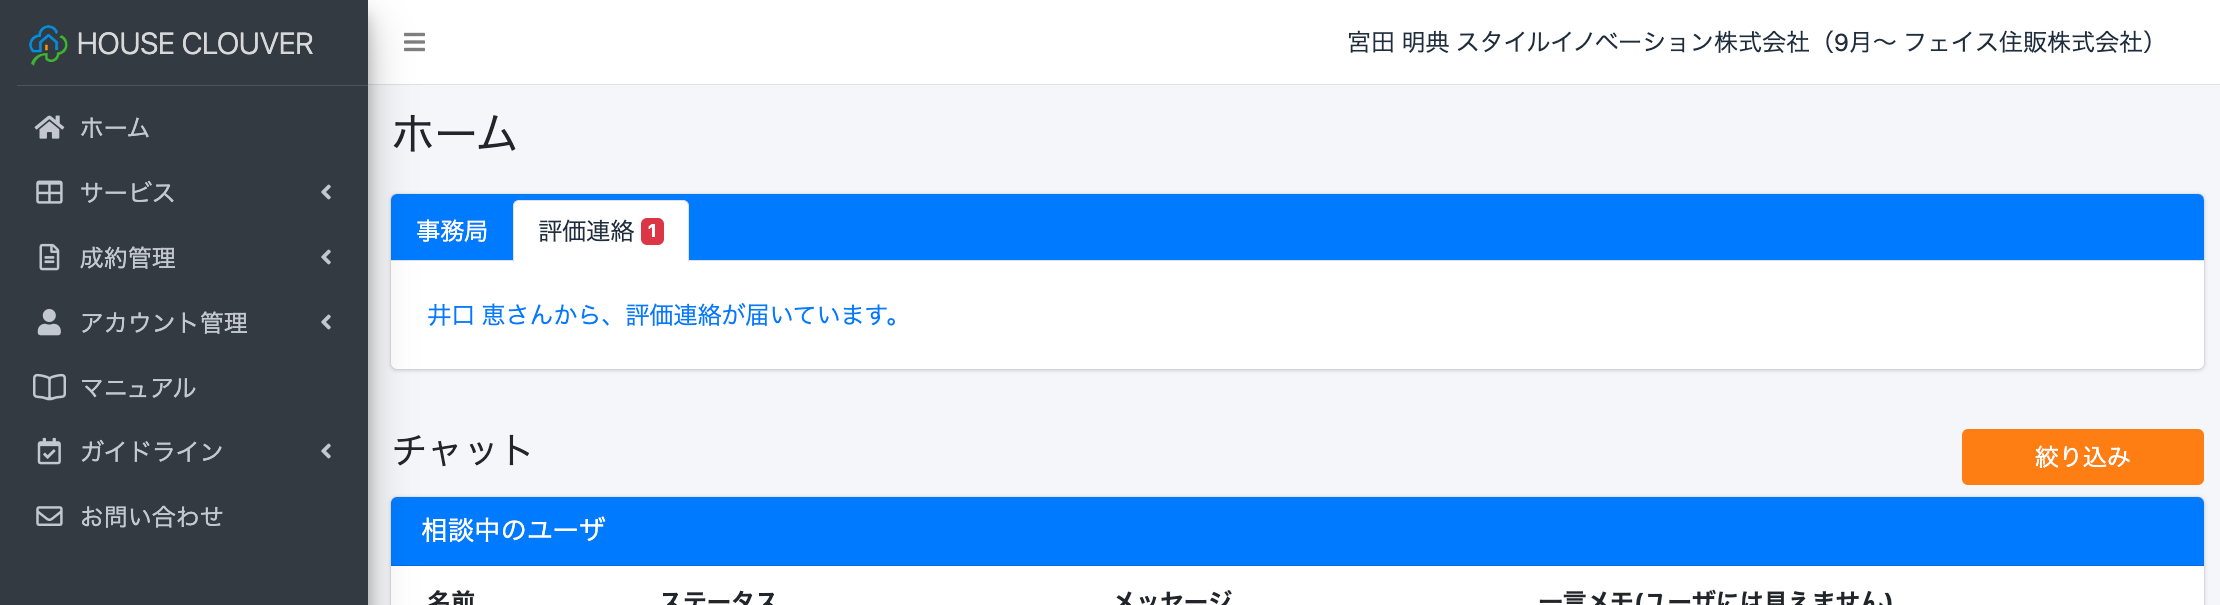Expand the アカウント管理 submenu chevron
This screenshot has height=605, width=2220.
click(x=326, y=322)
